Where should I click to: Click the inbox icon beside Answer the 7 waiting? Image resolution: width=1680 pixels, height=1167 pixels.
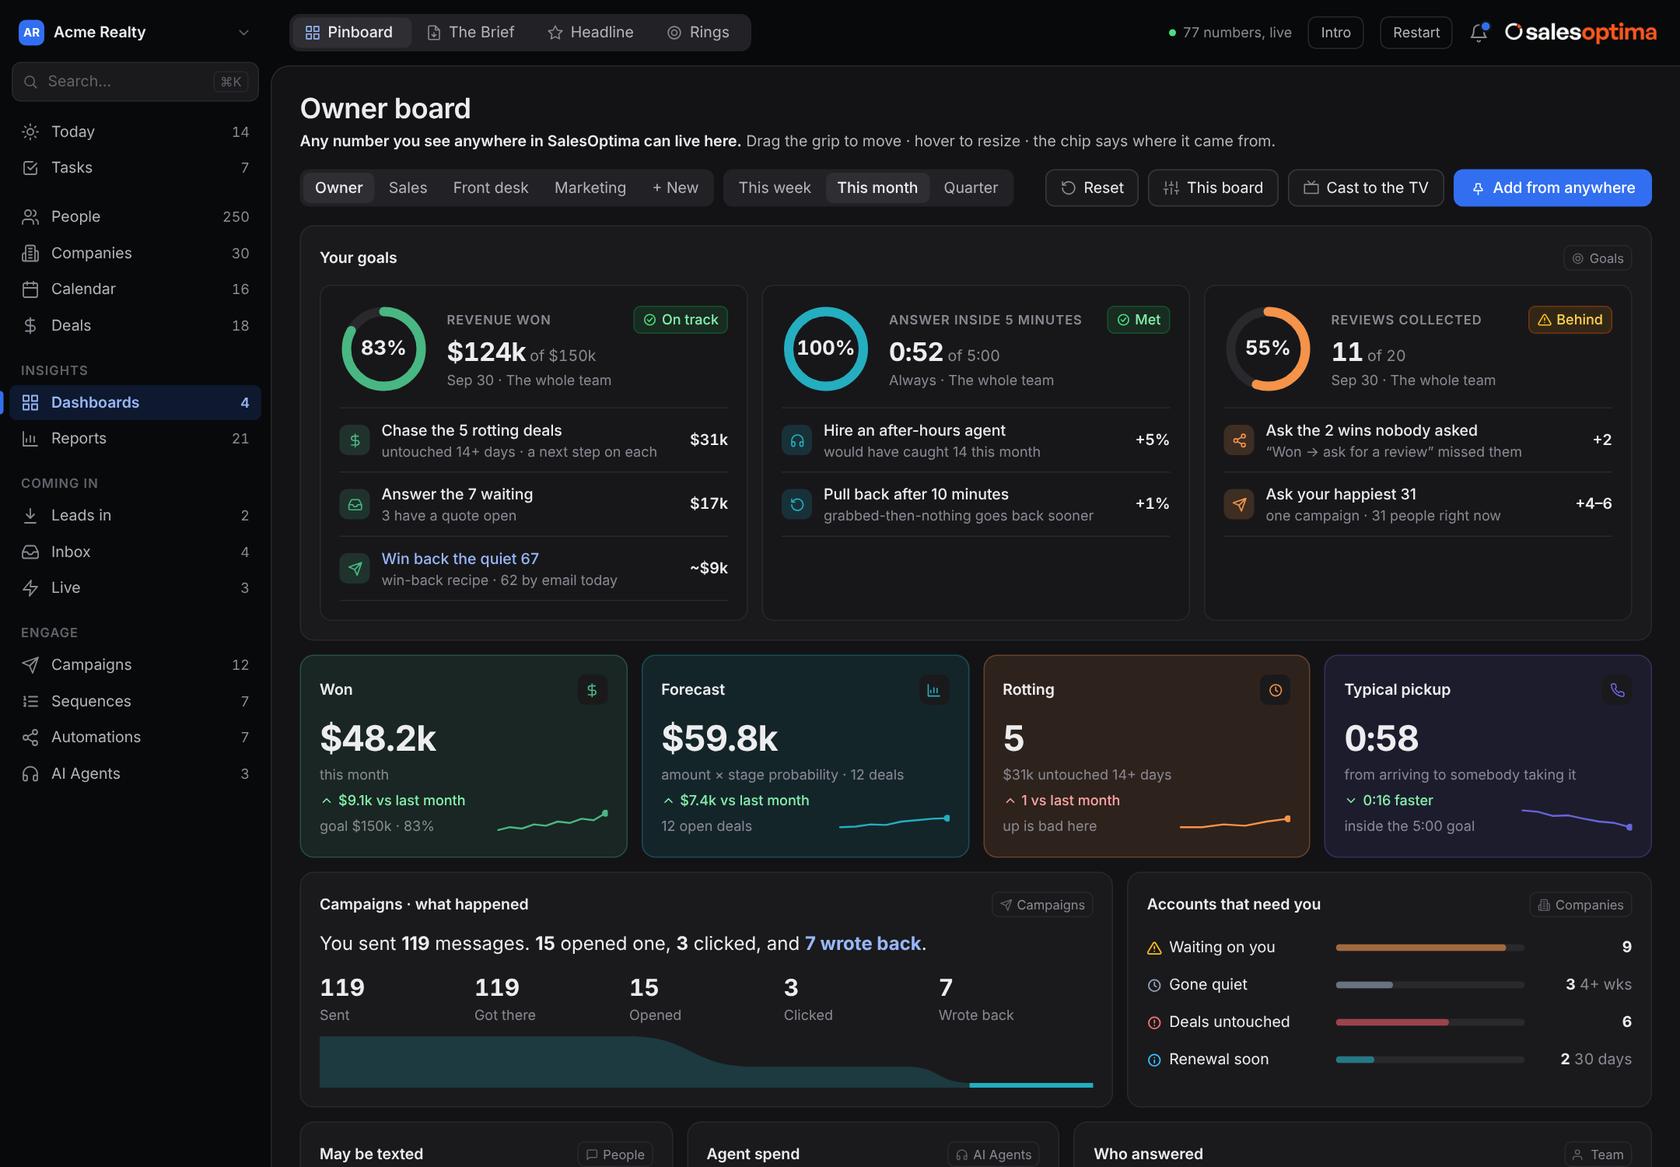click(355, 504)
